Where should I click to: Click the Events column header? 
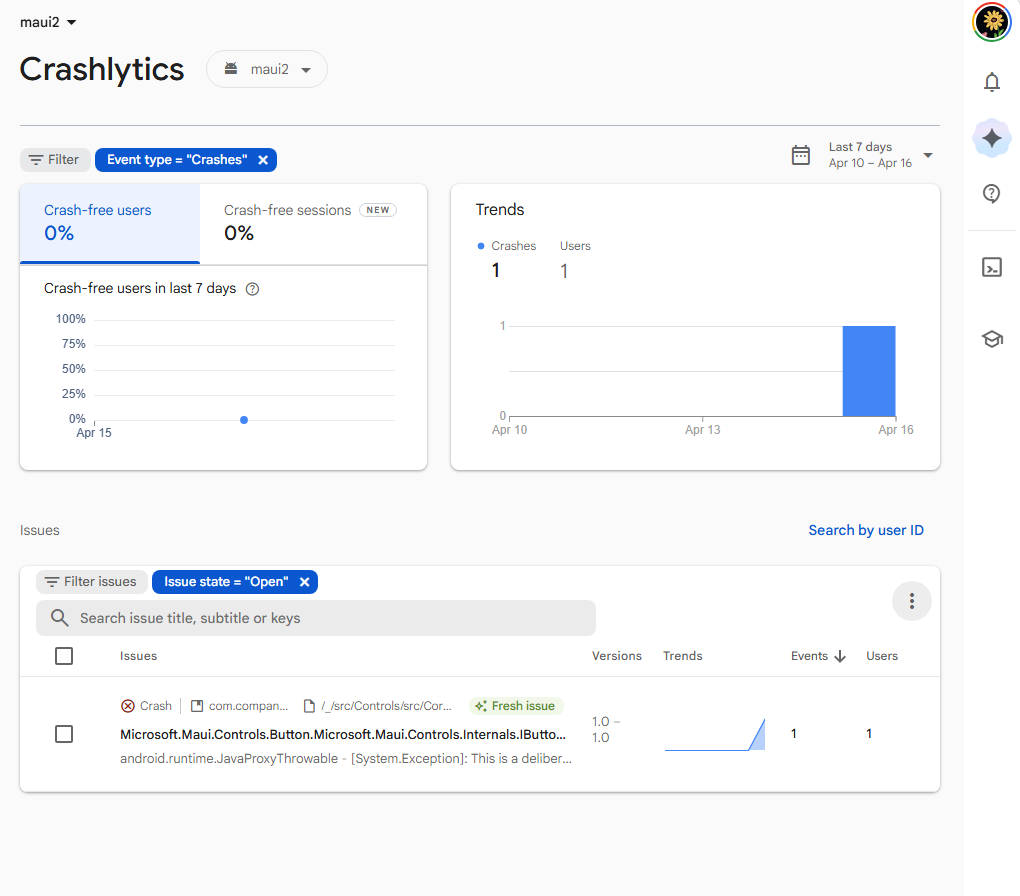[809, 656]
